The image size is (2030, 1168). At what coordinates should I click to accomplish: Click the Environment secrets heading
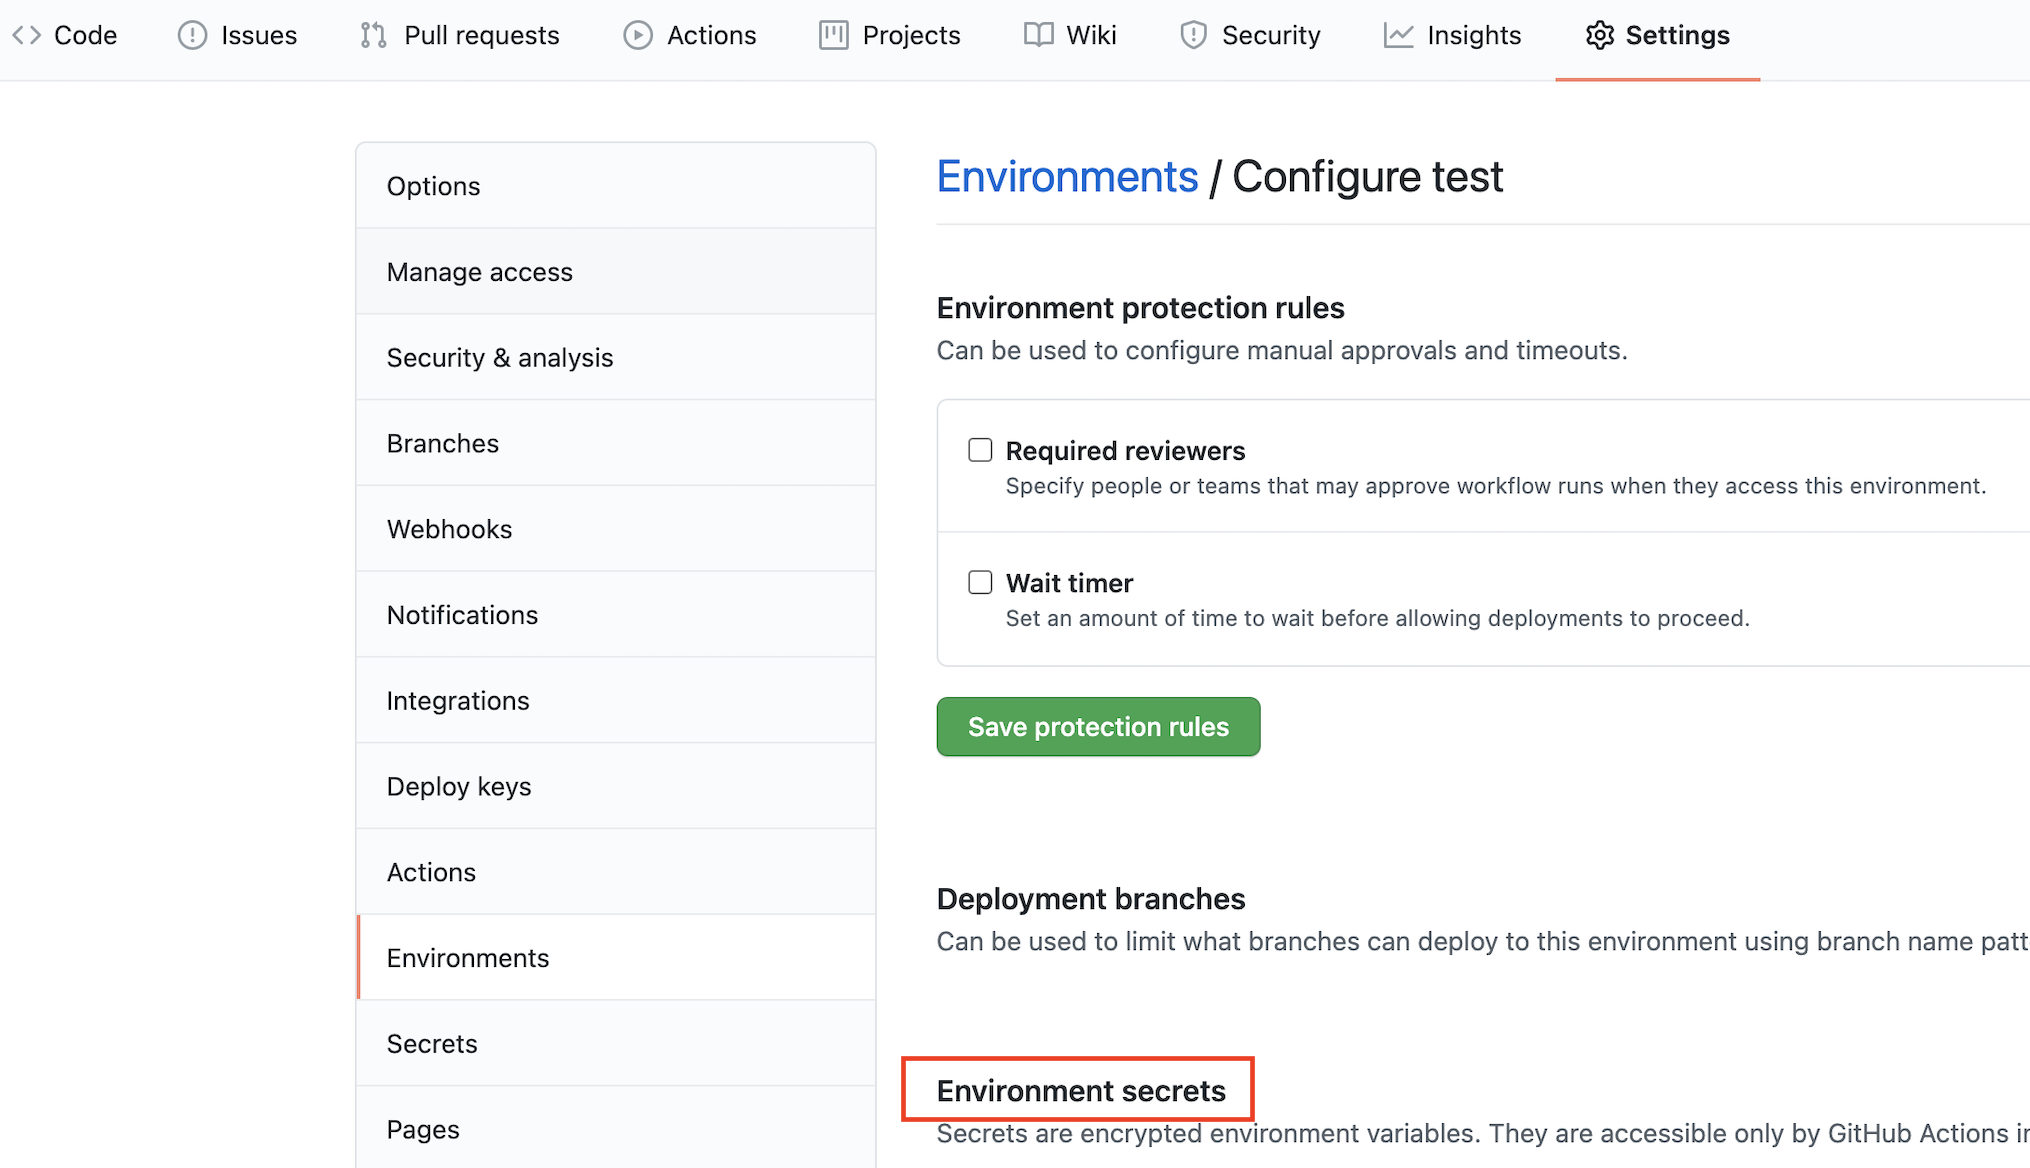tap(1081, 1091)
